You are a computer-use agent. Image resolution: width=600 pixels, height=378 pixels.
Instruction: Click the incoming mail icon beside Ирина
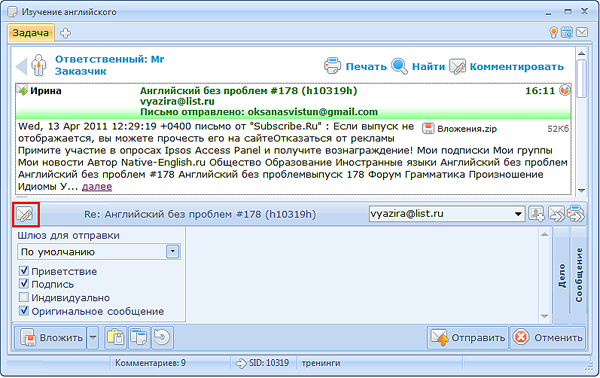pos(23,90)
